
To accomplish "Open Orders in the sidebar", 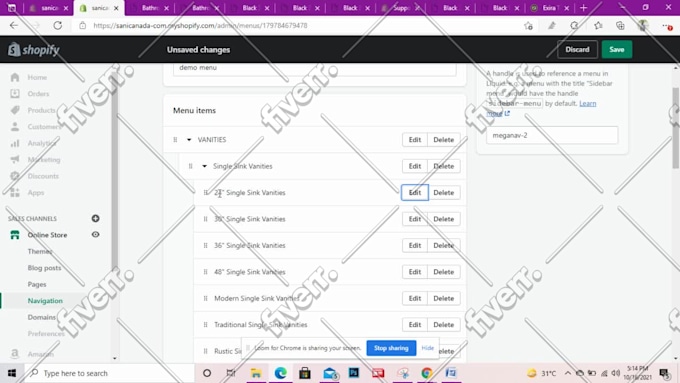I will pyautogui.click(x=38, y=94).
